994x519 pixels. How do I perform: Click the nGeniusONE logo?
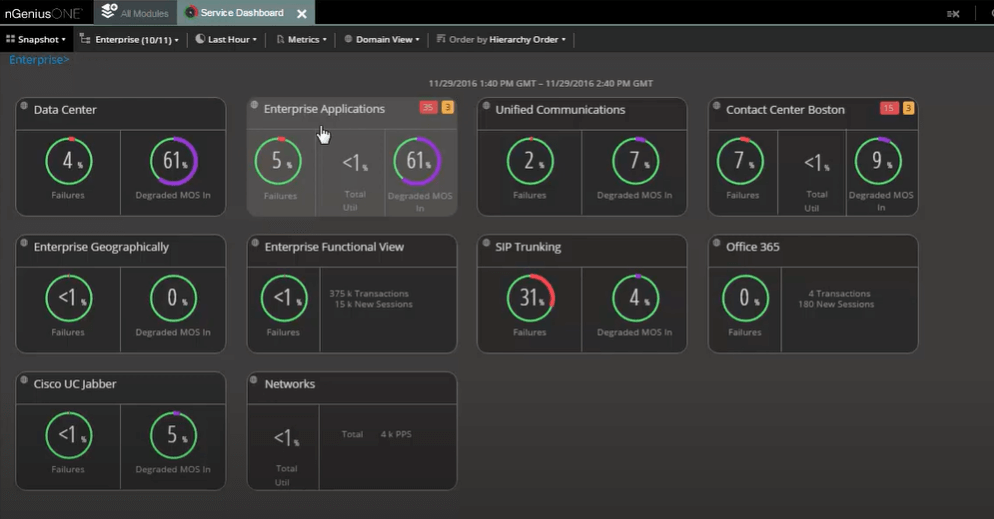pos(43,13)
